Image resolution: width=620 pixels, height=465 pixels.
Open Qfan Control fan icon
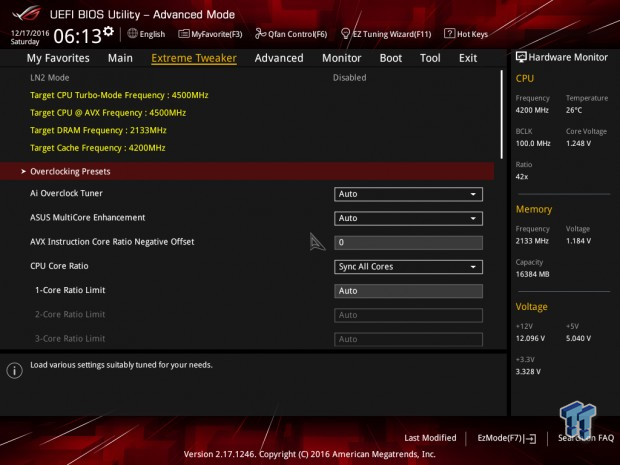[x=260, y=34]
